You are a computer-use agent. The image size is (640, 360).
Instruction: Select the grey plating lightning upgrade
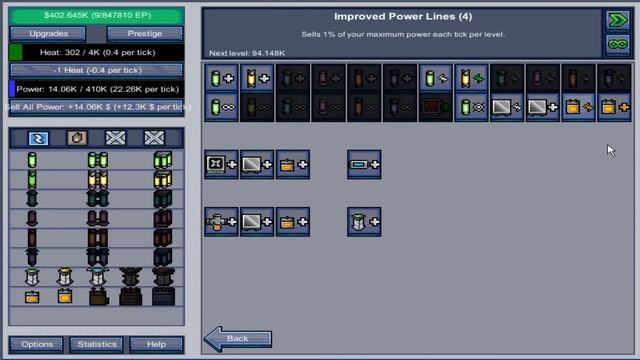(x=507, y=107)
